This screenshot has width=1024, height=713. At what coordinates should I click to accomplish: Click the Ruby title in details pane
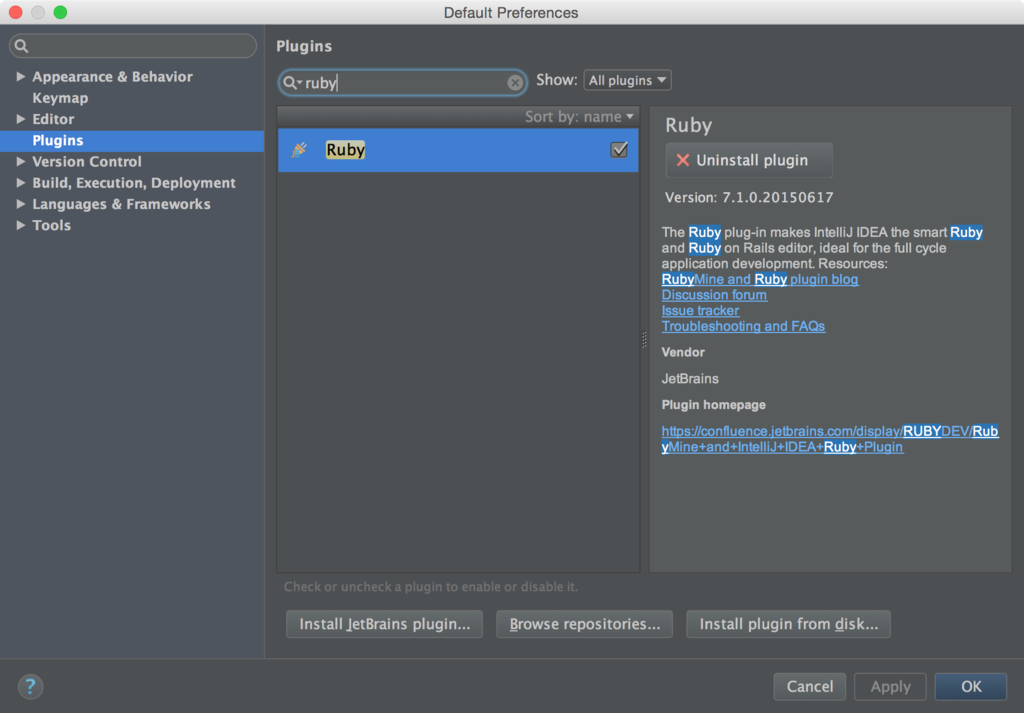pos(688,125)
